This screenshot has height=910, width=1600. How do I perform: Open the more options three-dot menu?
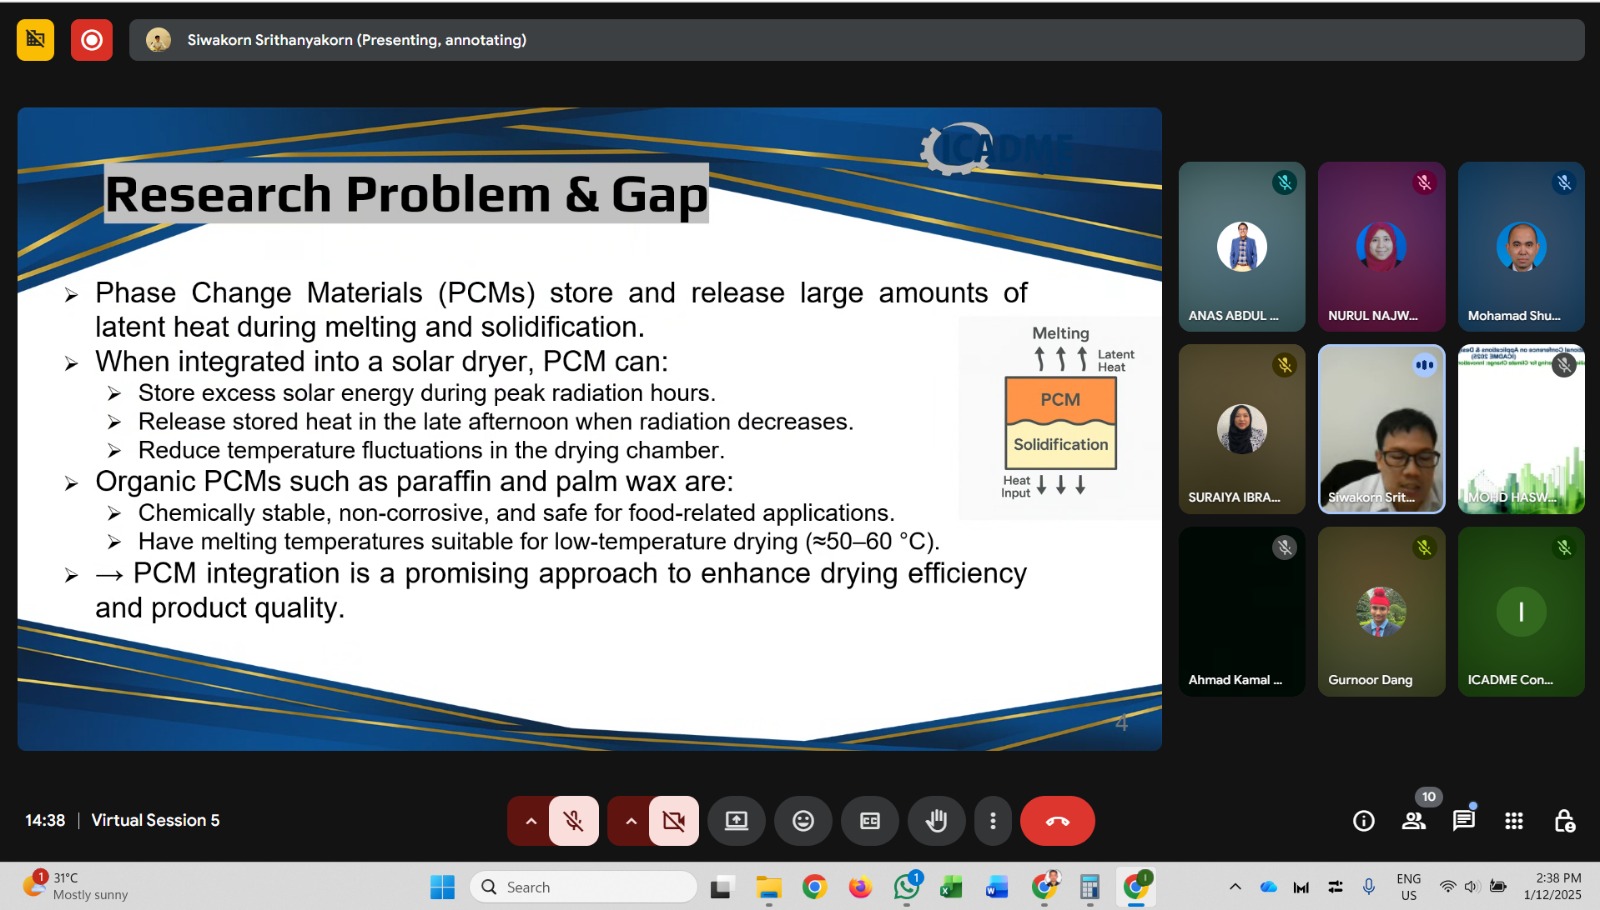[x=992, y=821]
